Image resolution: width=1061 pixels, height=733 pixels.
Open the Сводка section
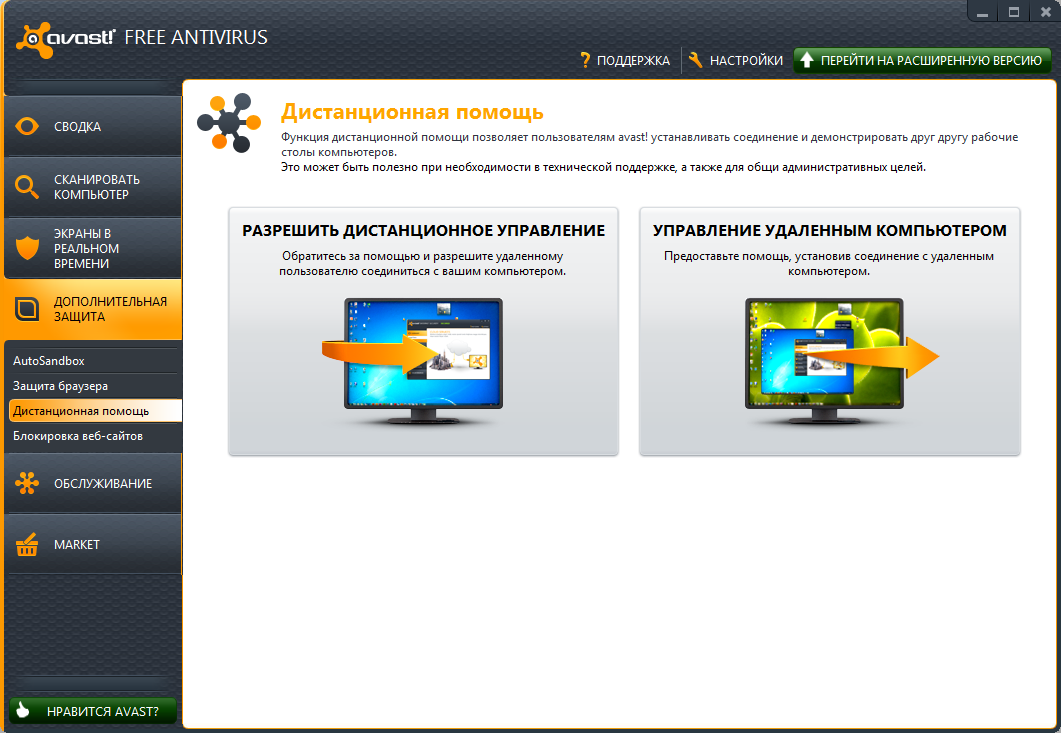pyautogui.click(x=93, y=127)
